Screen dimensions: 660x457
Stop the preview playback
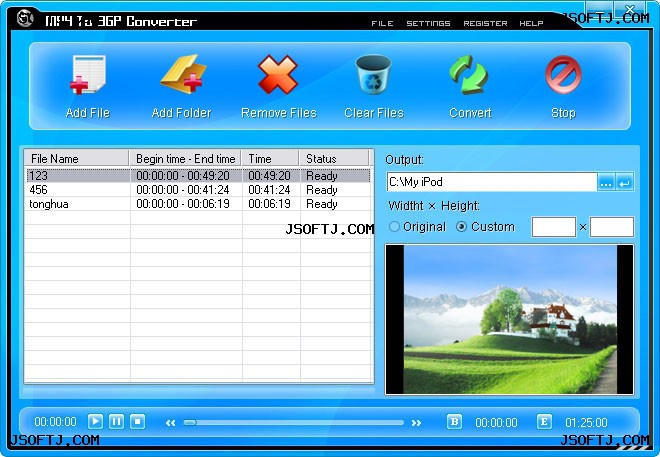click(137, 421)
